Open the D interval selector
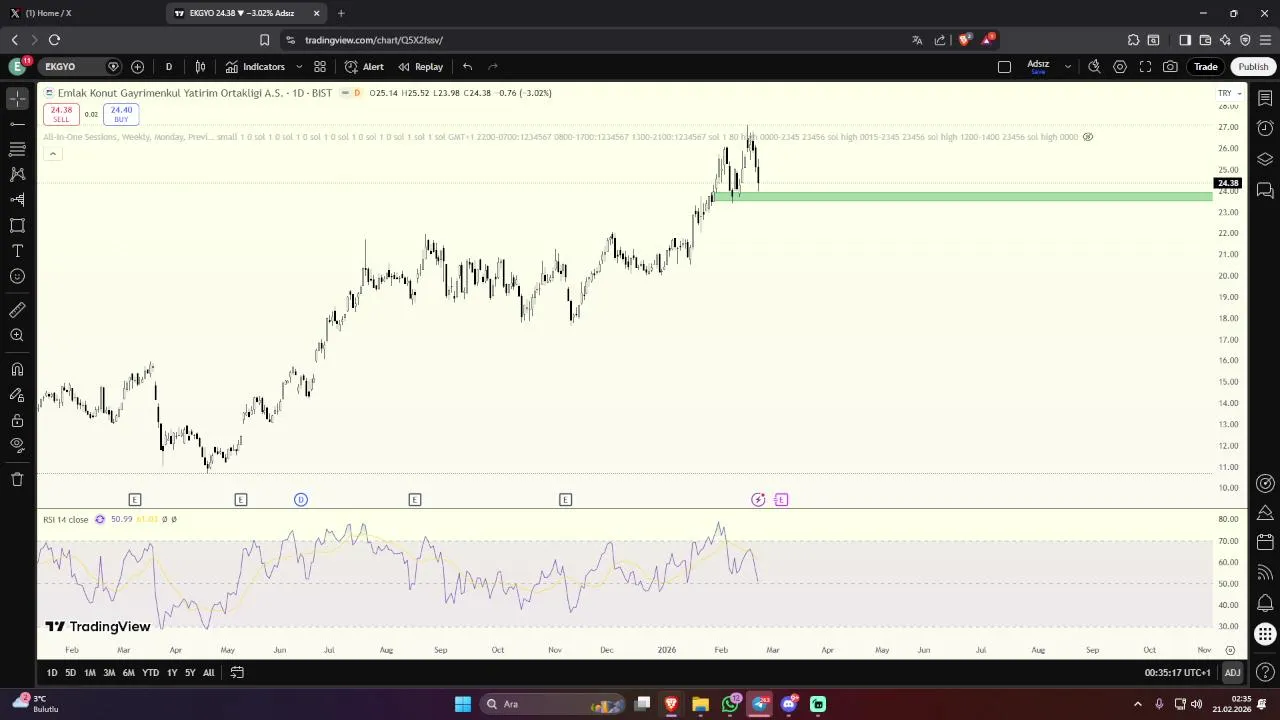Image resolution: width=1280 pixels, height=720 pixels. 168,66
